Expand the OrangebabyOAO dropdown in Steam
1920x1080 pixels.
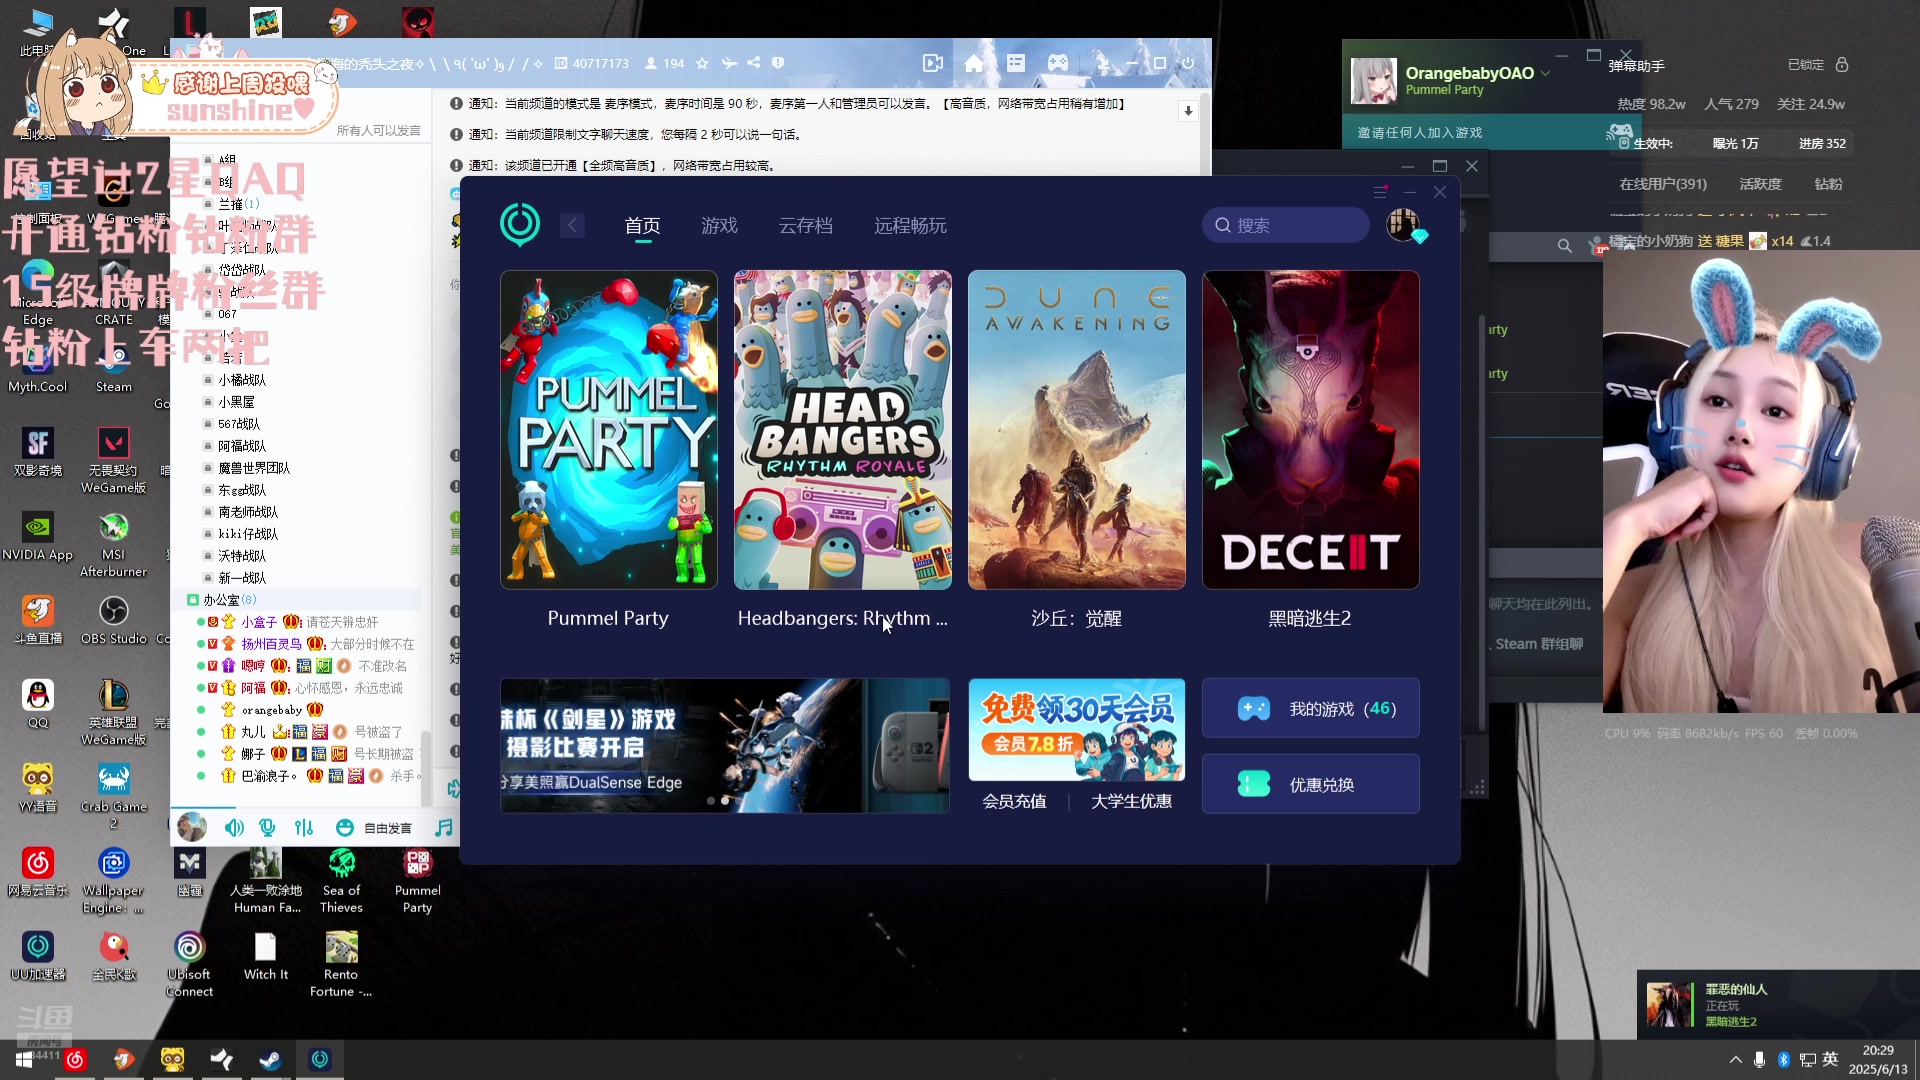(1545, 73)
